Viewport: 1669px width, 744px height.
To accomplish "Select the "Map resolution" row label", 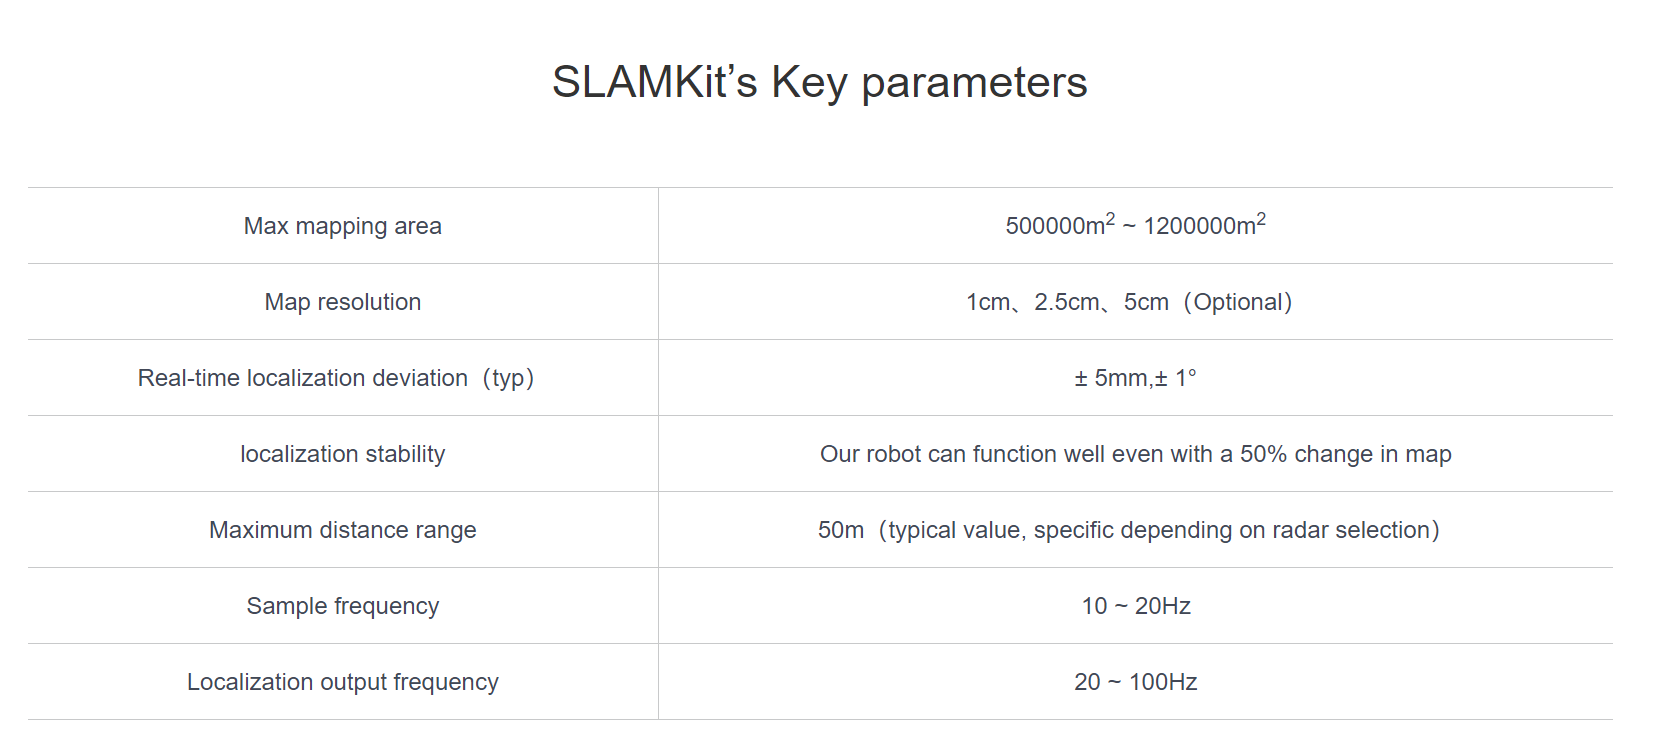I will (343, 302).
